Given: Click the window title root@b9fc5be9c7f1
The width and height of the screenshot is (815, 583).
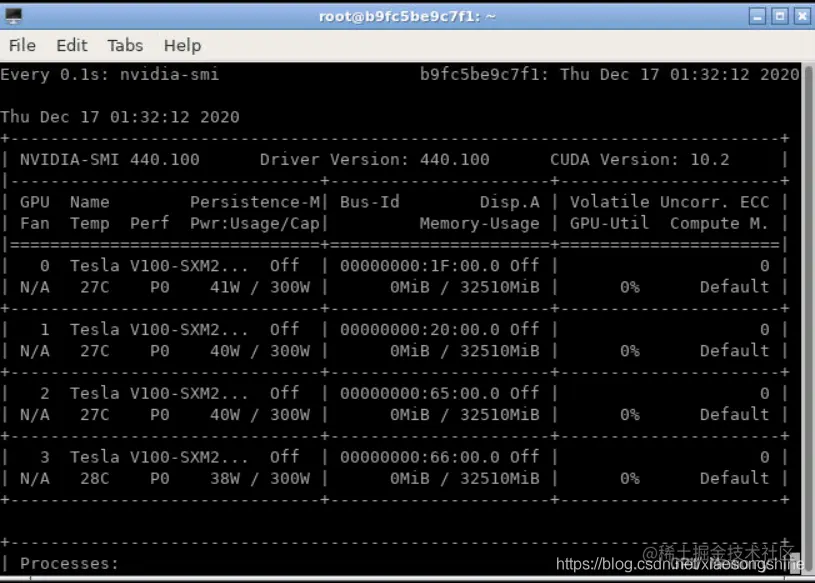Looking at the screenshot, I should [407, 17].
